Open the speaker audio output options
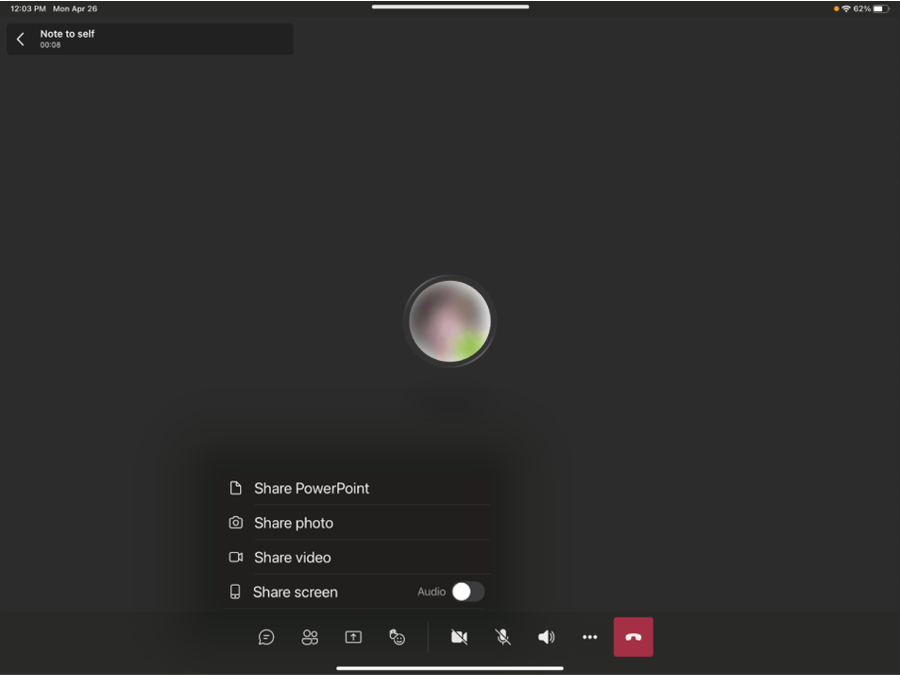The width and height of the screenshot is (900, 675). pos(546,637)
